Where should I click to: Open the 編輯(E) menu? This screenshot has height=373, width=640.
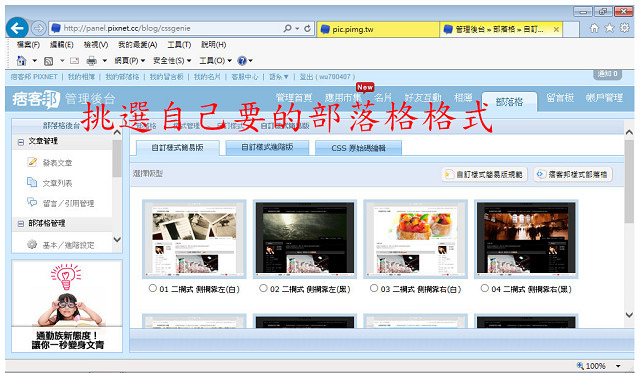[61, 44]
